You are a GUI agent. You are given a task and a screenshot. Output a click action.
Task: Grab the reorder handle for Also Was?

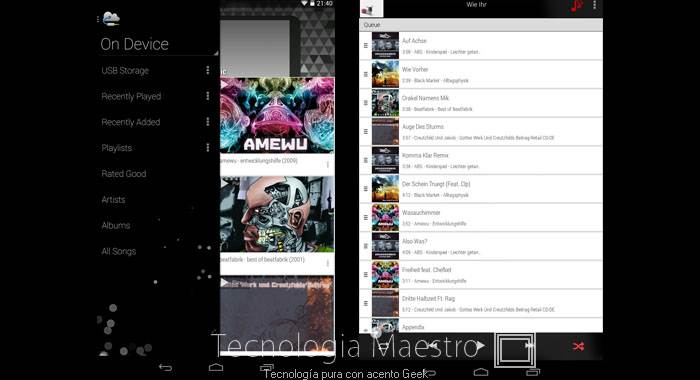[366, 246]
